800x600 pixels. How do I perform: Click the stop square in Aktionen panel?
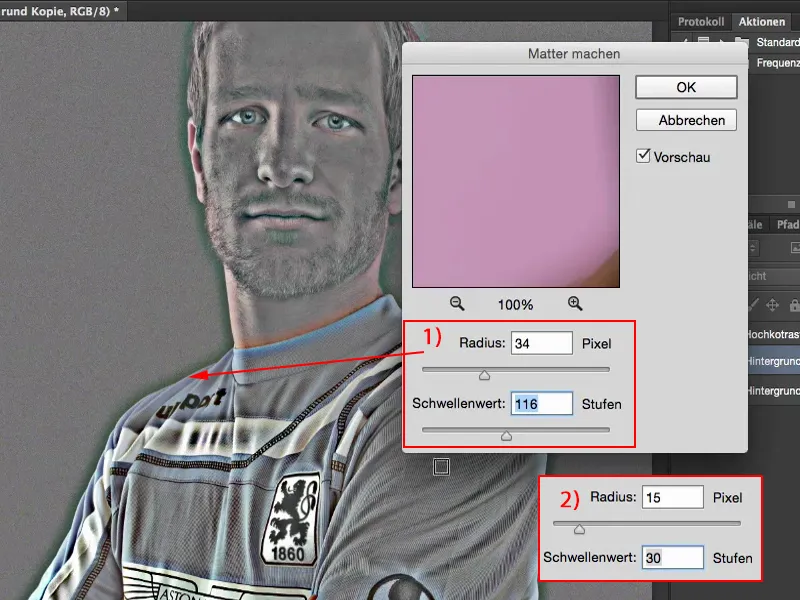pyautogui.click(x=791, y=205)
